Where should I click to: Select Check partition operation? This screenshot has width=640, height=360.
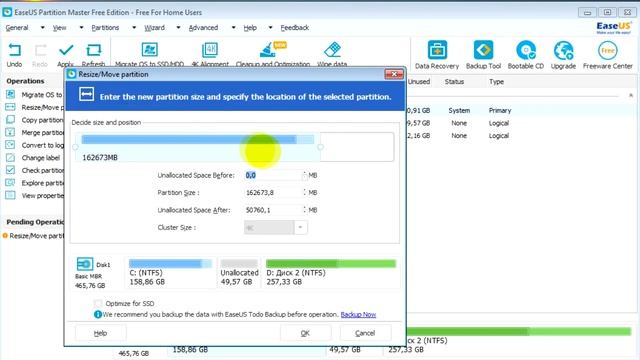click(35, 170)
